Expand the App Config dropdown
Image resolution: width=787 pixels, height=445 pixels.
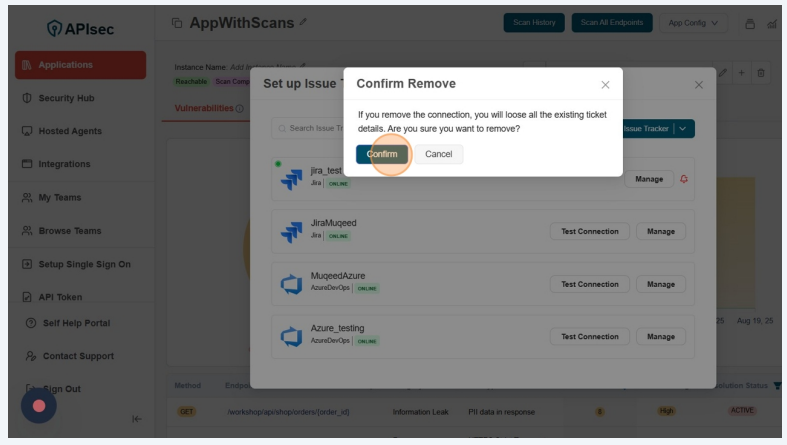coord(698,23)
